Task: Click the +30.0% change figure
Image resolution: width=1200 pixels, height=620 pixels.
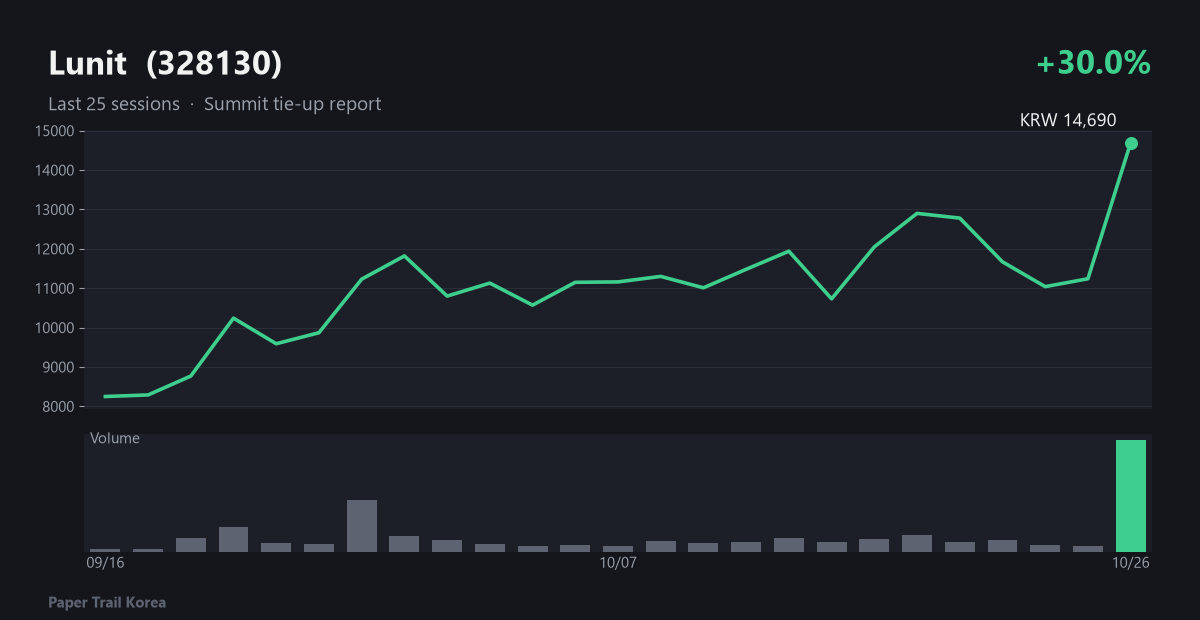Action: (x=1093, y=63)
